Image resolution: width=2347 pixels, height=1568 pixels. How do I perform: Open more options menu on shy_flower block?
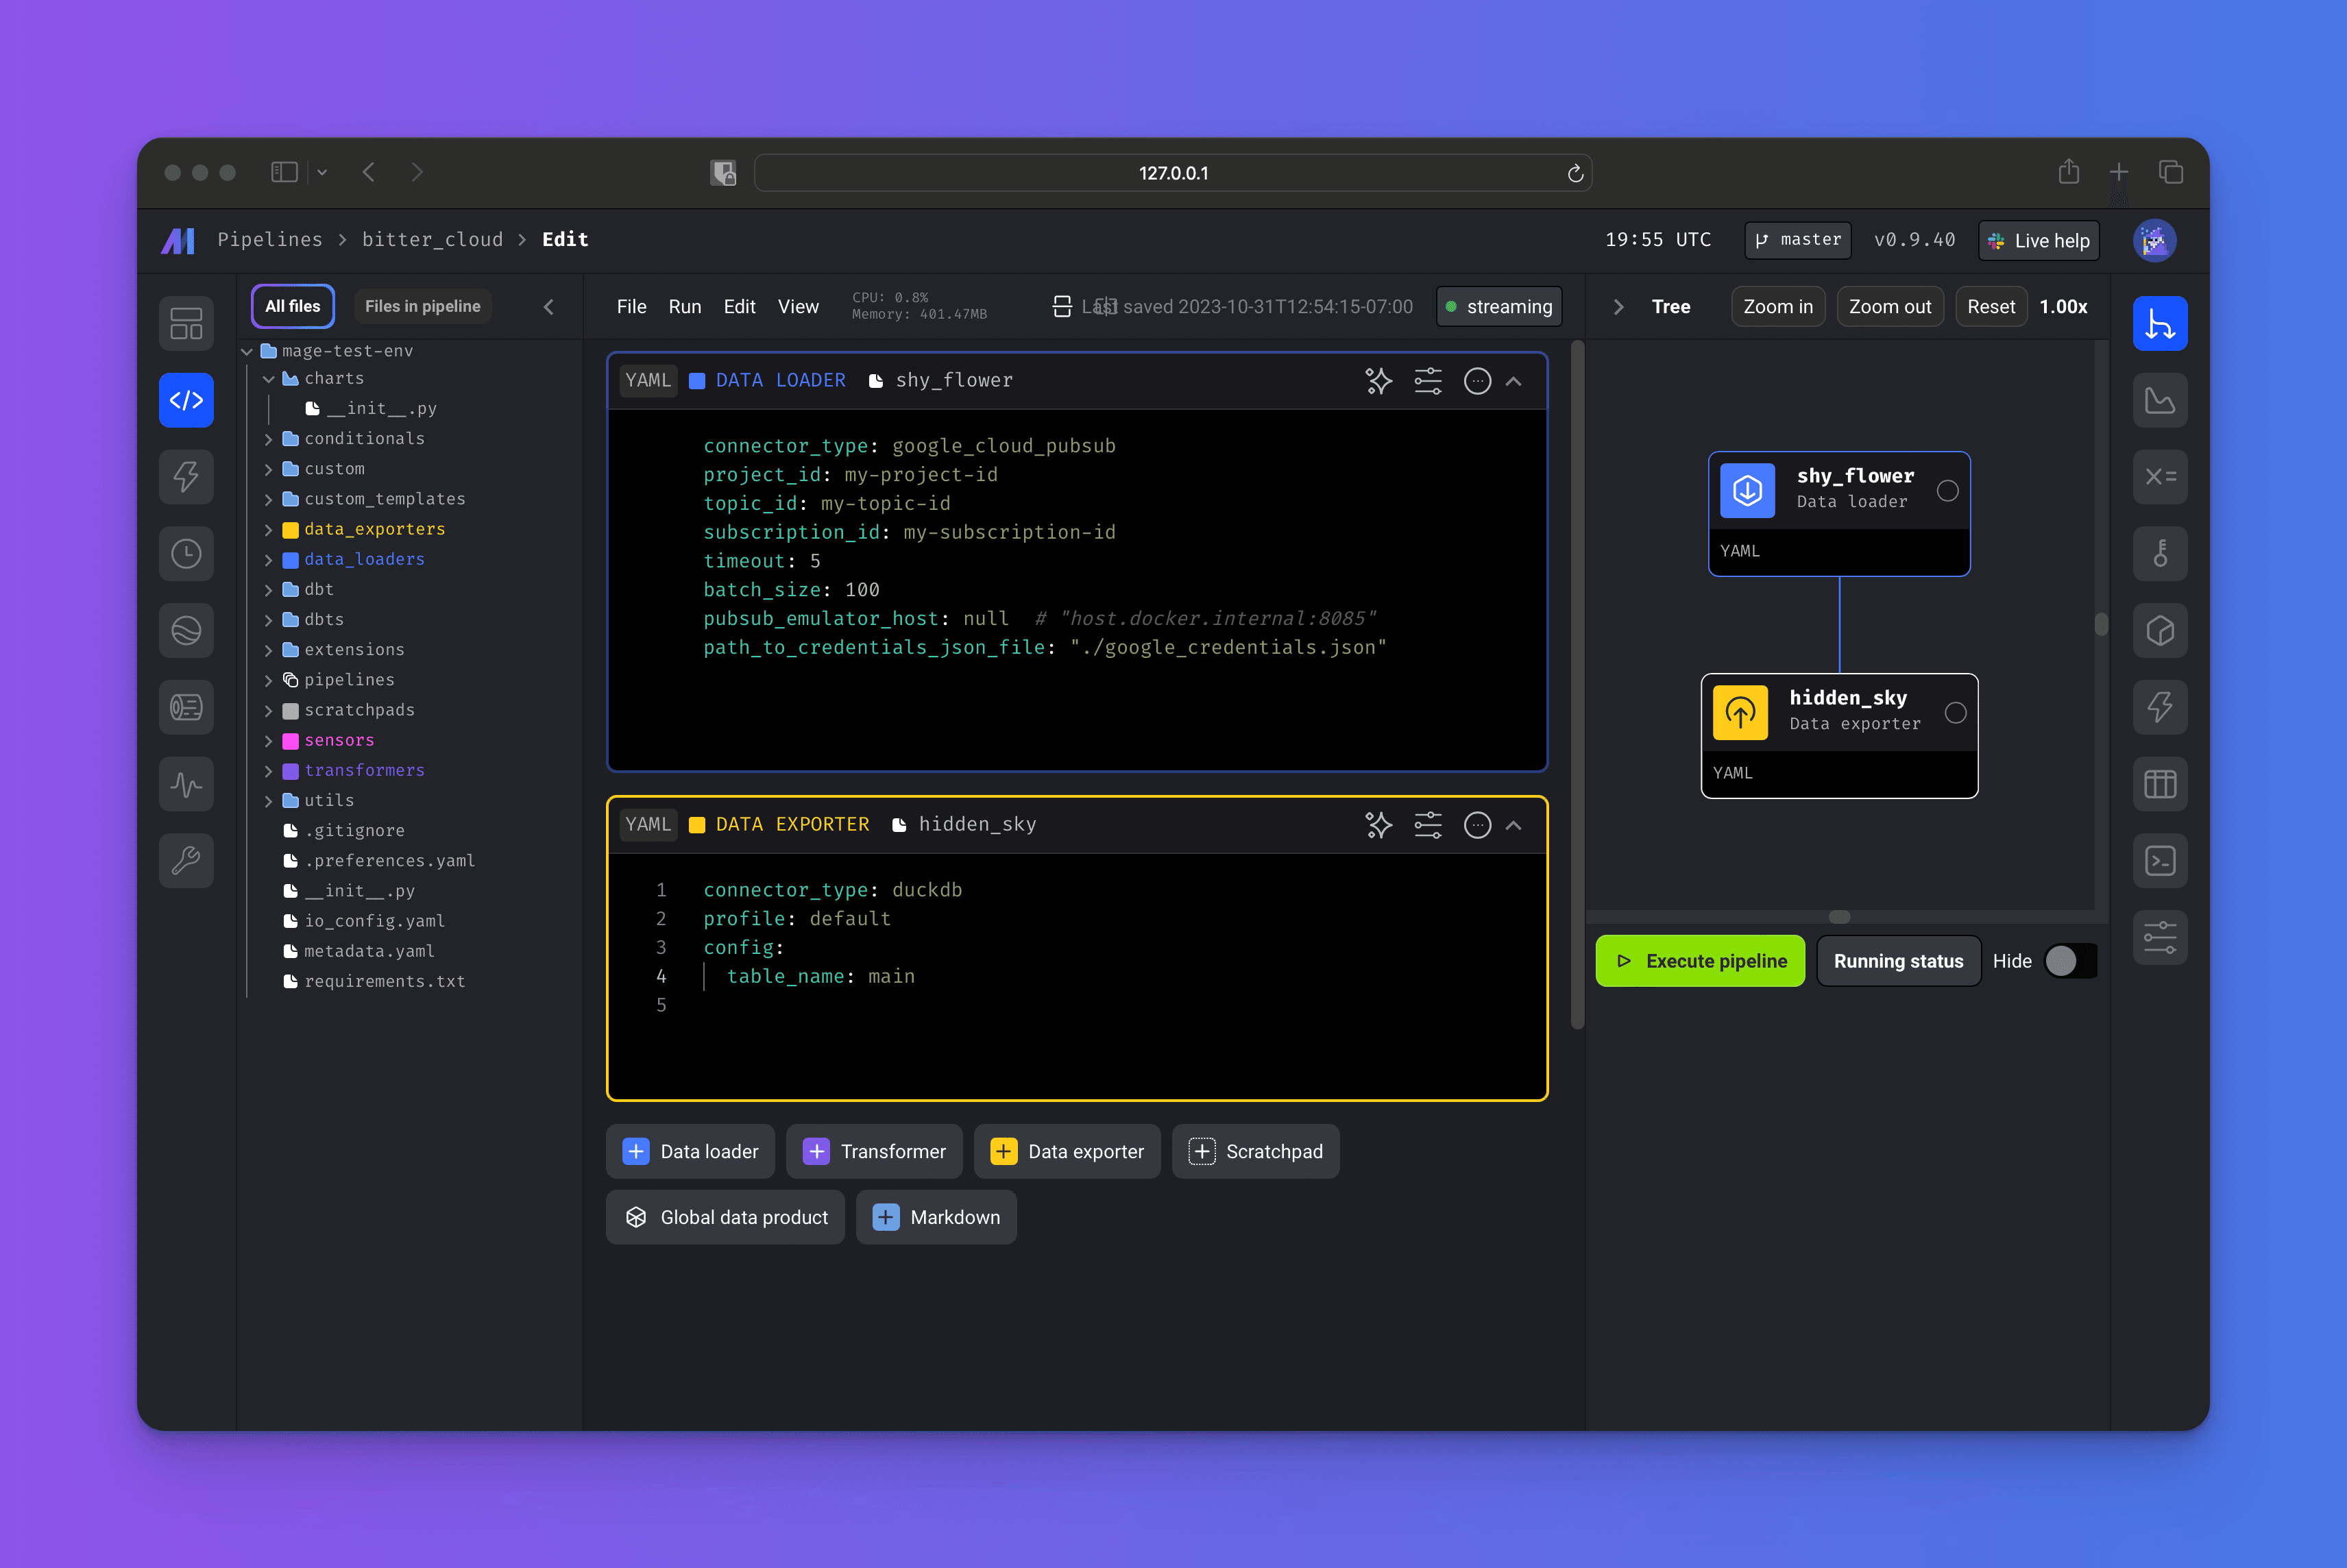pyautogui.click(x=1477, y=381)
